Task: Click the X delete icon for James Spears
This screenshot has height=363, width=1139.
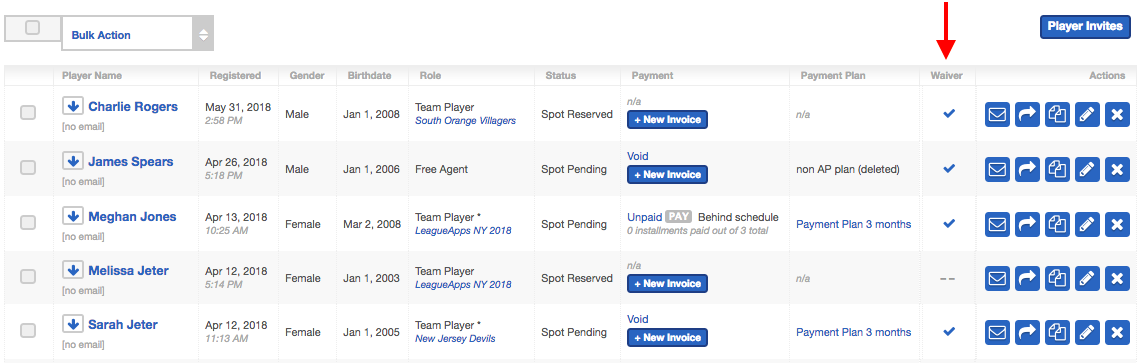Action: tap(1116, 168)
